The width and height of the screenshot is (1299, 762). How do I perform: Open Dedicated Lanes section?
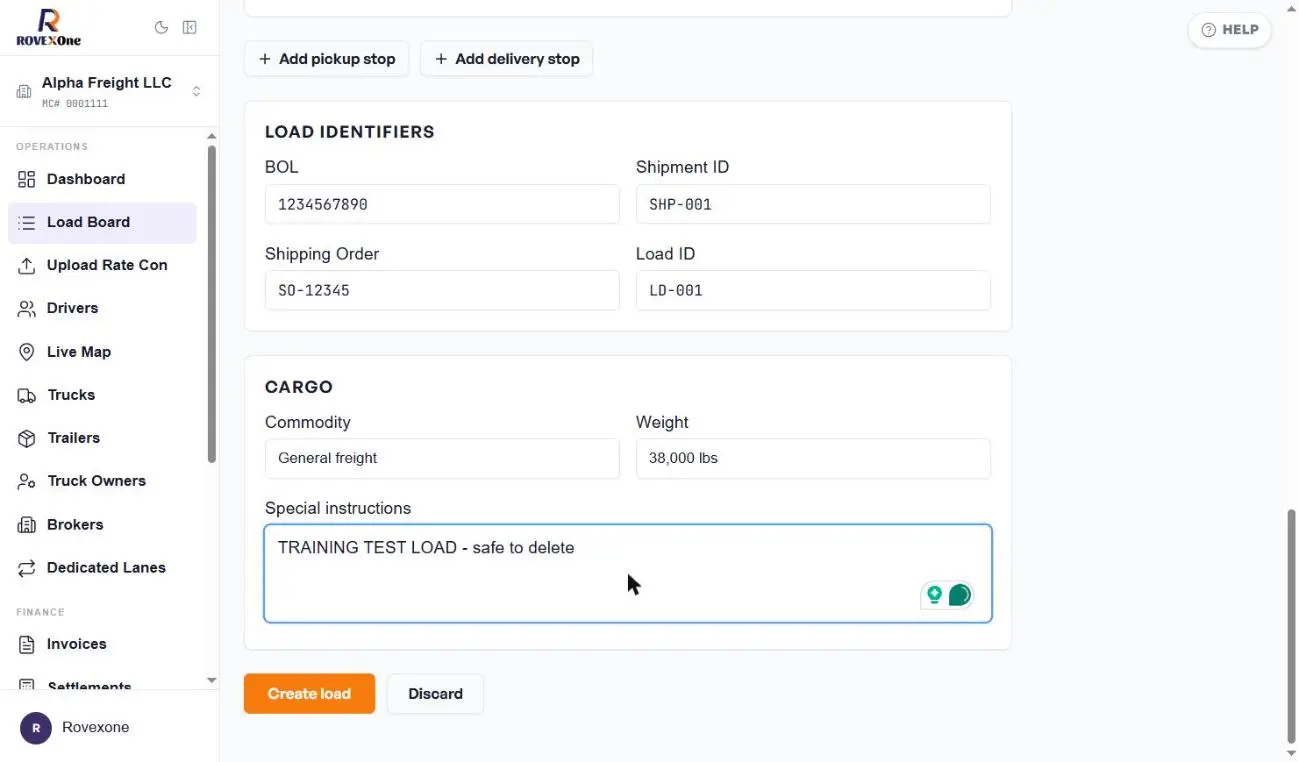[102, 567]
